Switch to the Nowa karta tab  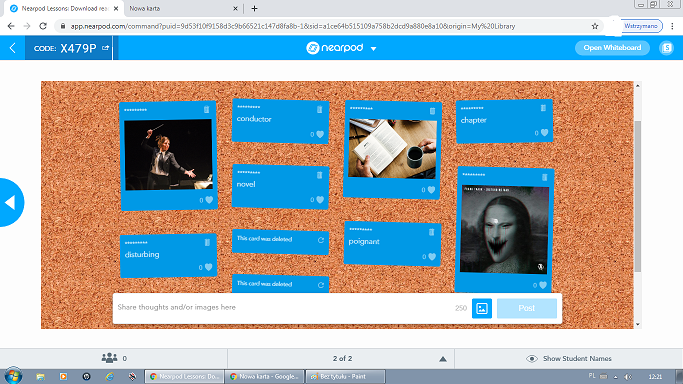click(181, 8)
